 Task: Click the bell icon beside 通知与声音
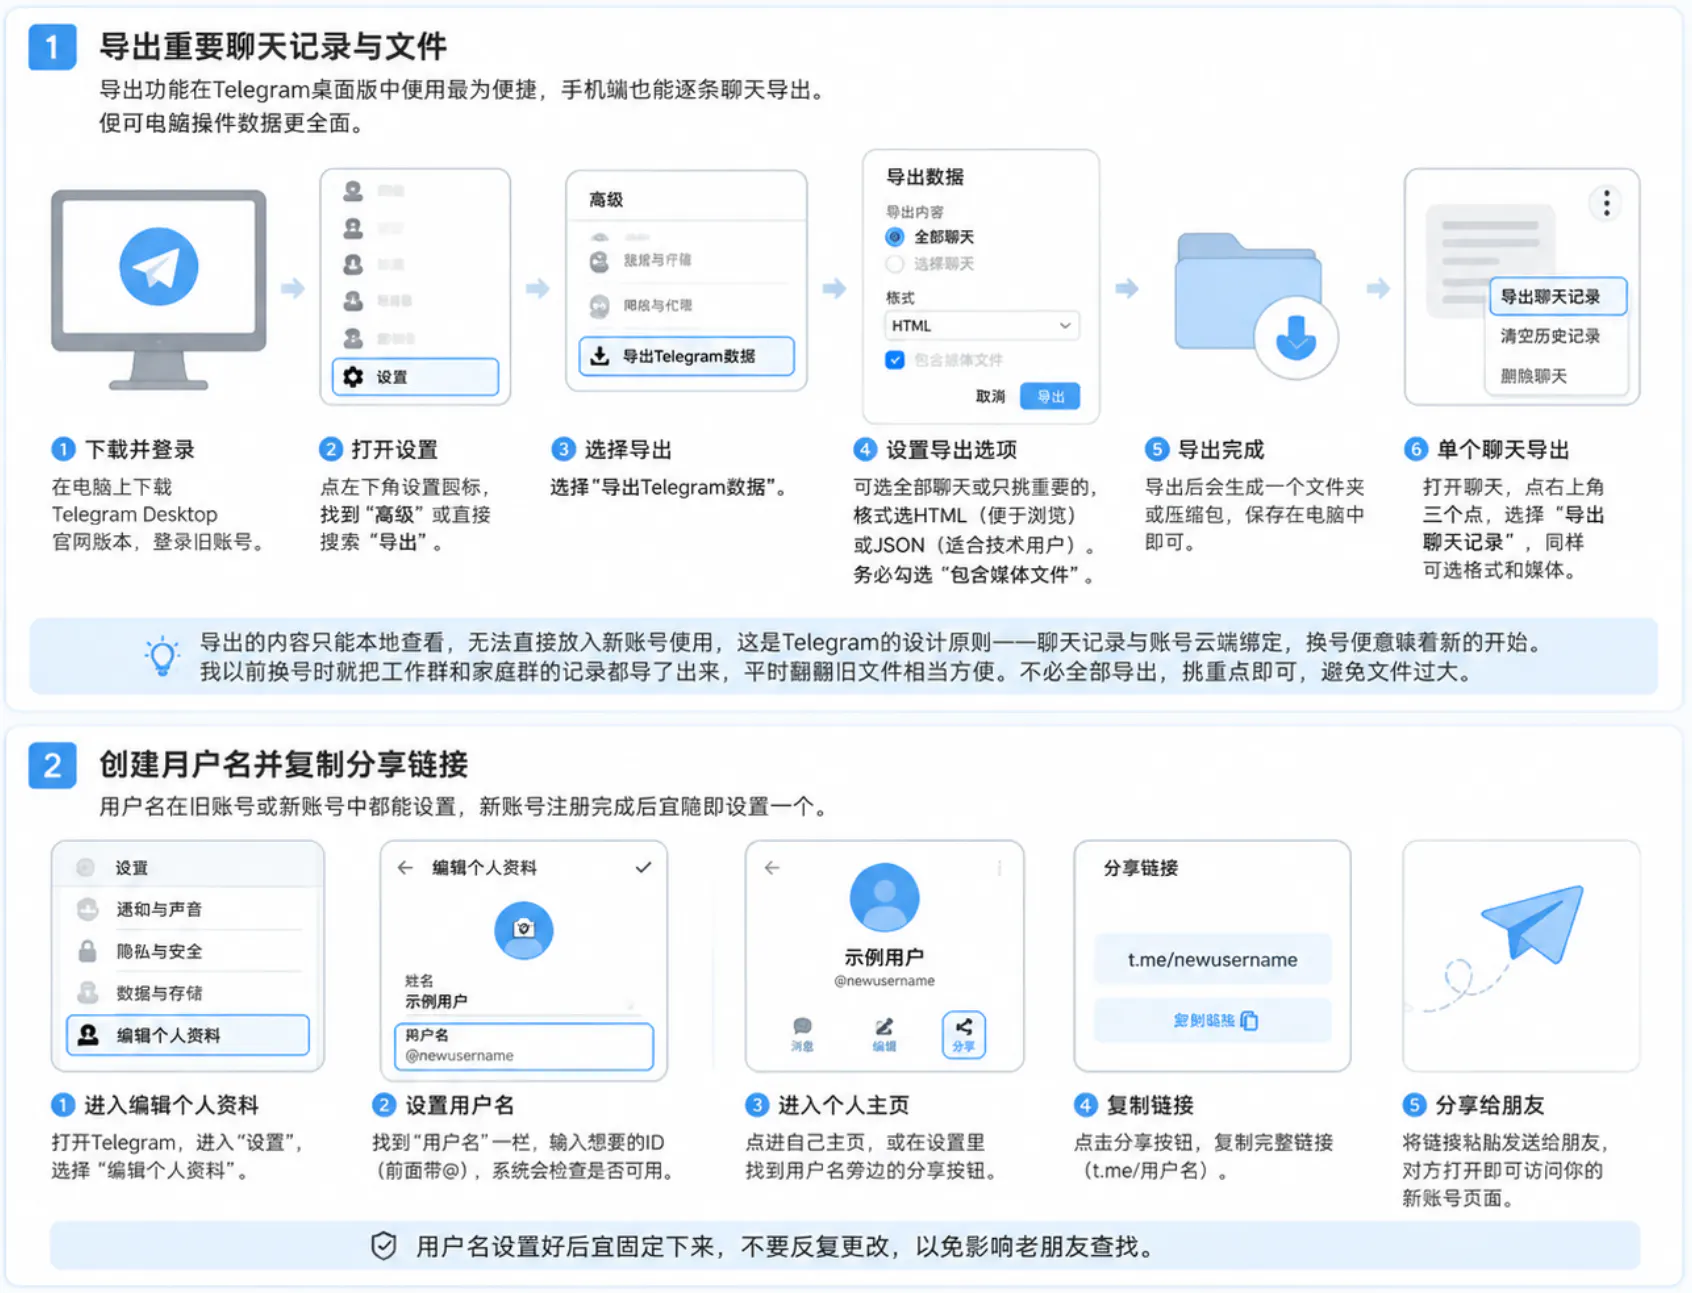[x=88, y=909]
